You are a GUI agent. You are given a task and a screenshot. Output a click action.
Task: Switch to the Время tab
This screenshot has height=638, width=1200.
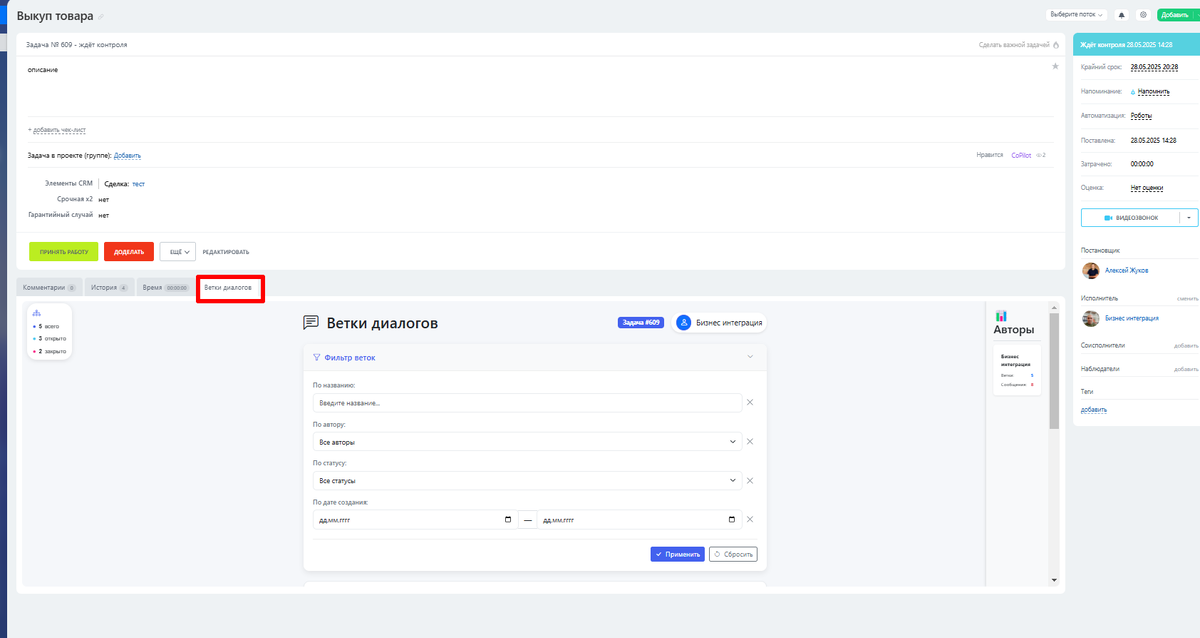click(165, 287)
